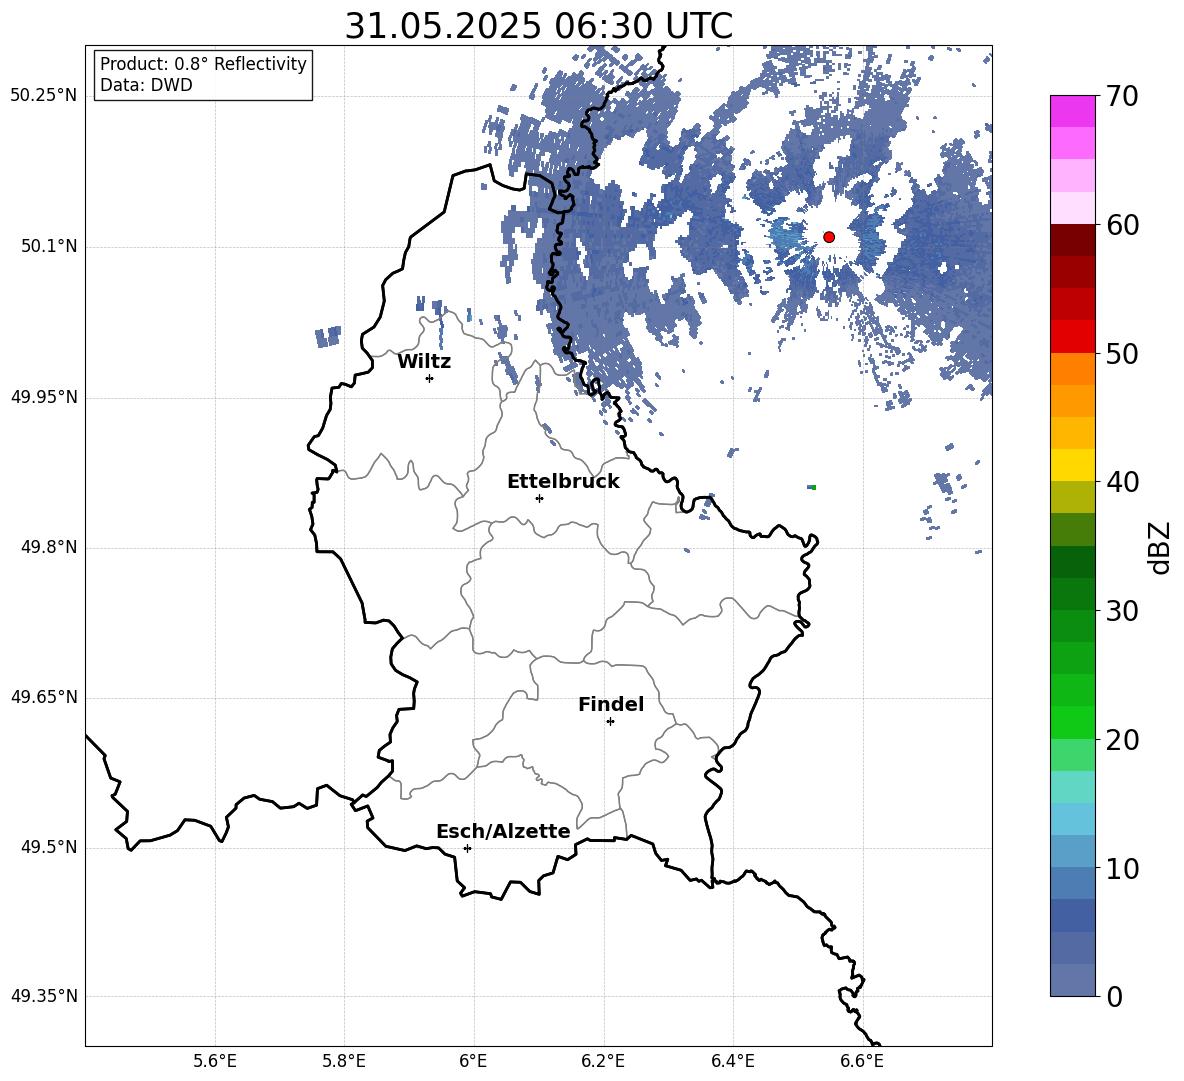Click the longitude label '6.2°E'
This screenshot has height=1081, width=1184.
(603, 1061)
